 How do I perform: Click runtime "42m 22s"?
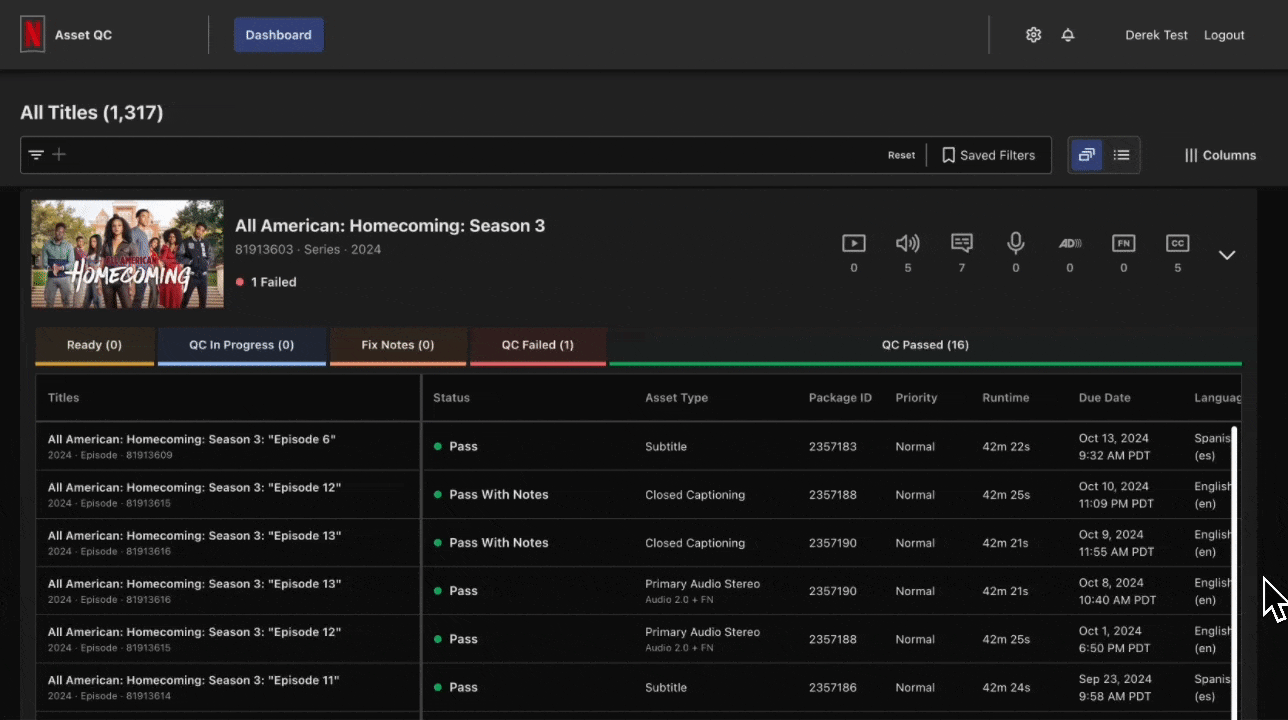[x=1006, y=447]
